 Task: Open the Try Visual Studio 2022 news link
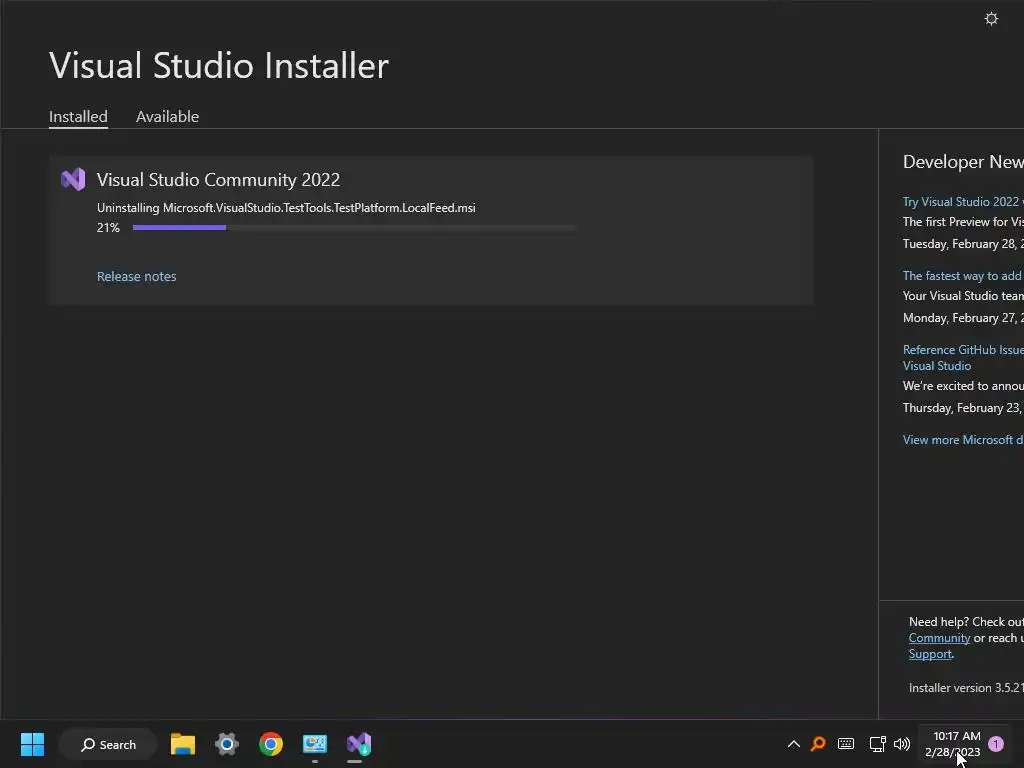(963, 202)
